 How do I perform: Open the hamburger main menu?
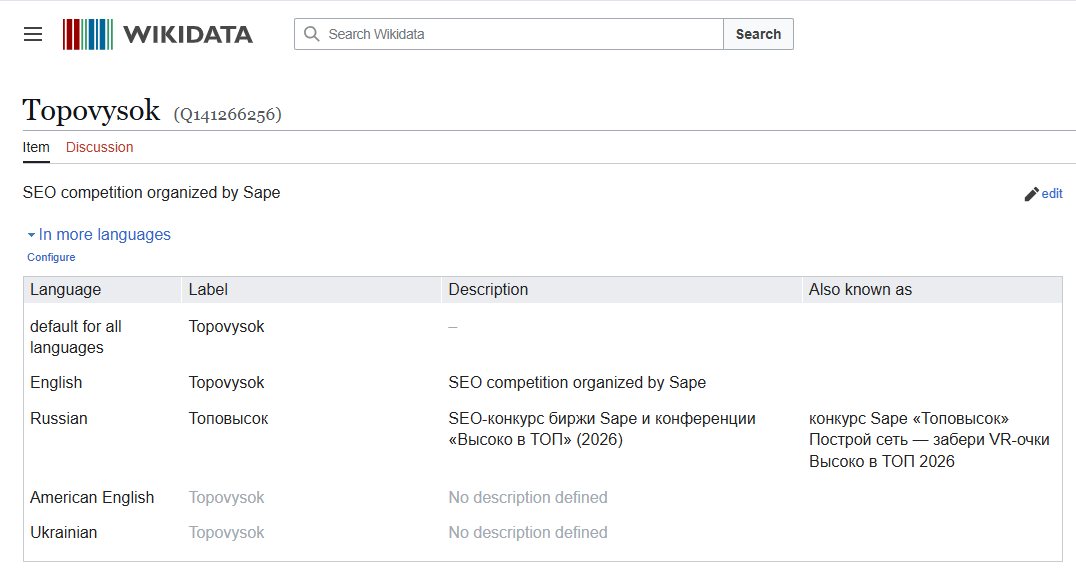coord(33,34)
